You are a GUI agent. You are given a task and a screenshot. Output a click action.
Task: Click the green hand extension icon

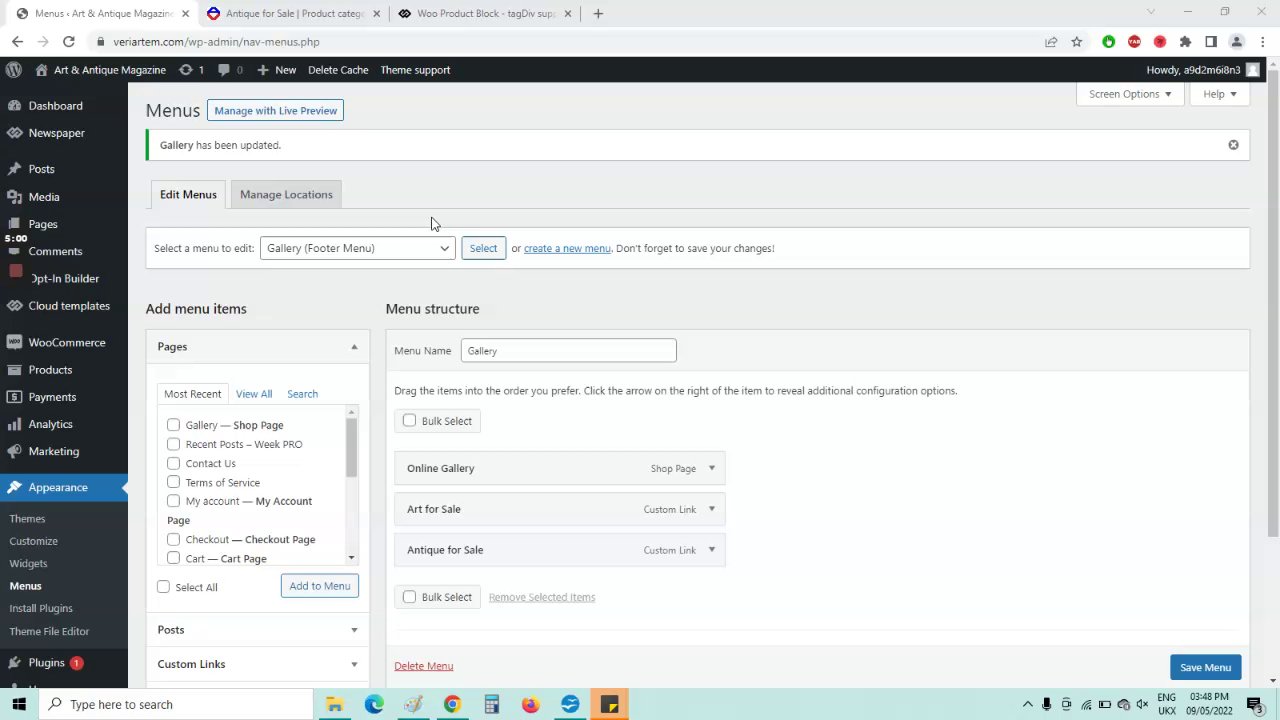(x=1108, y=42)
